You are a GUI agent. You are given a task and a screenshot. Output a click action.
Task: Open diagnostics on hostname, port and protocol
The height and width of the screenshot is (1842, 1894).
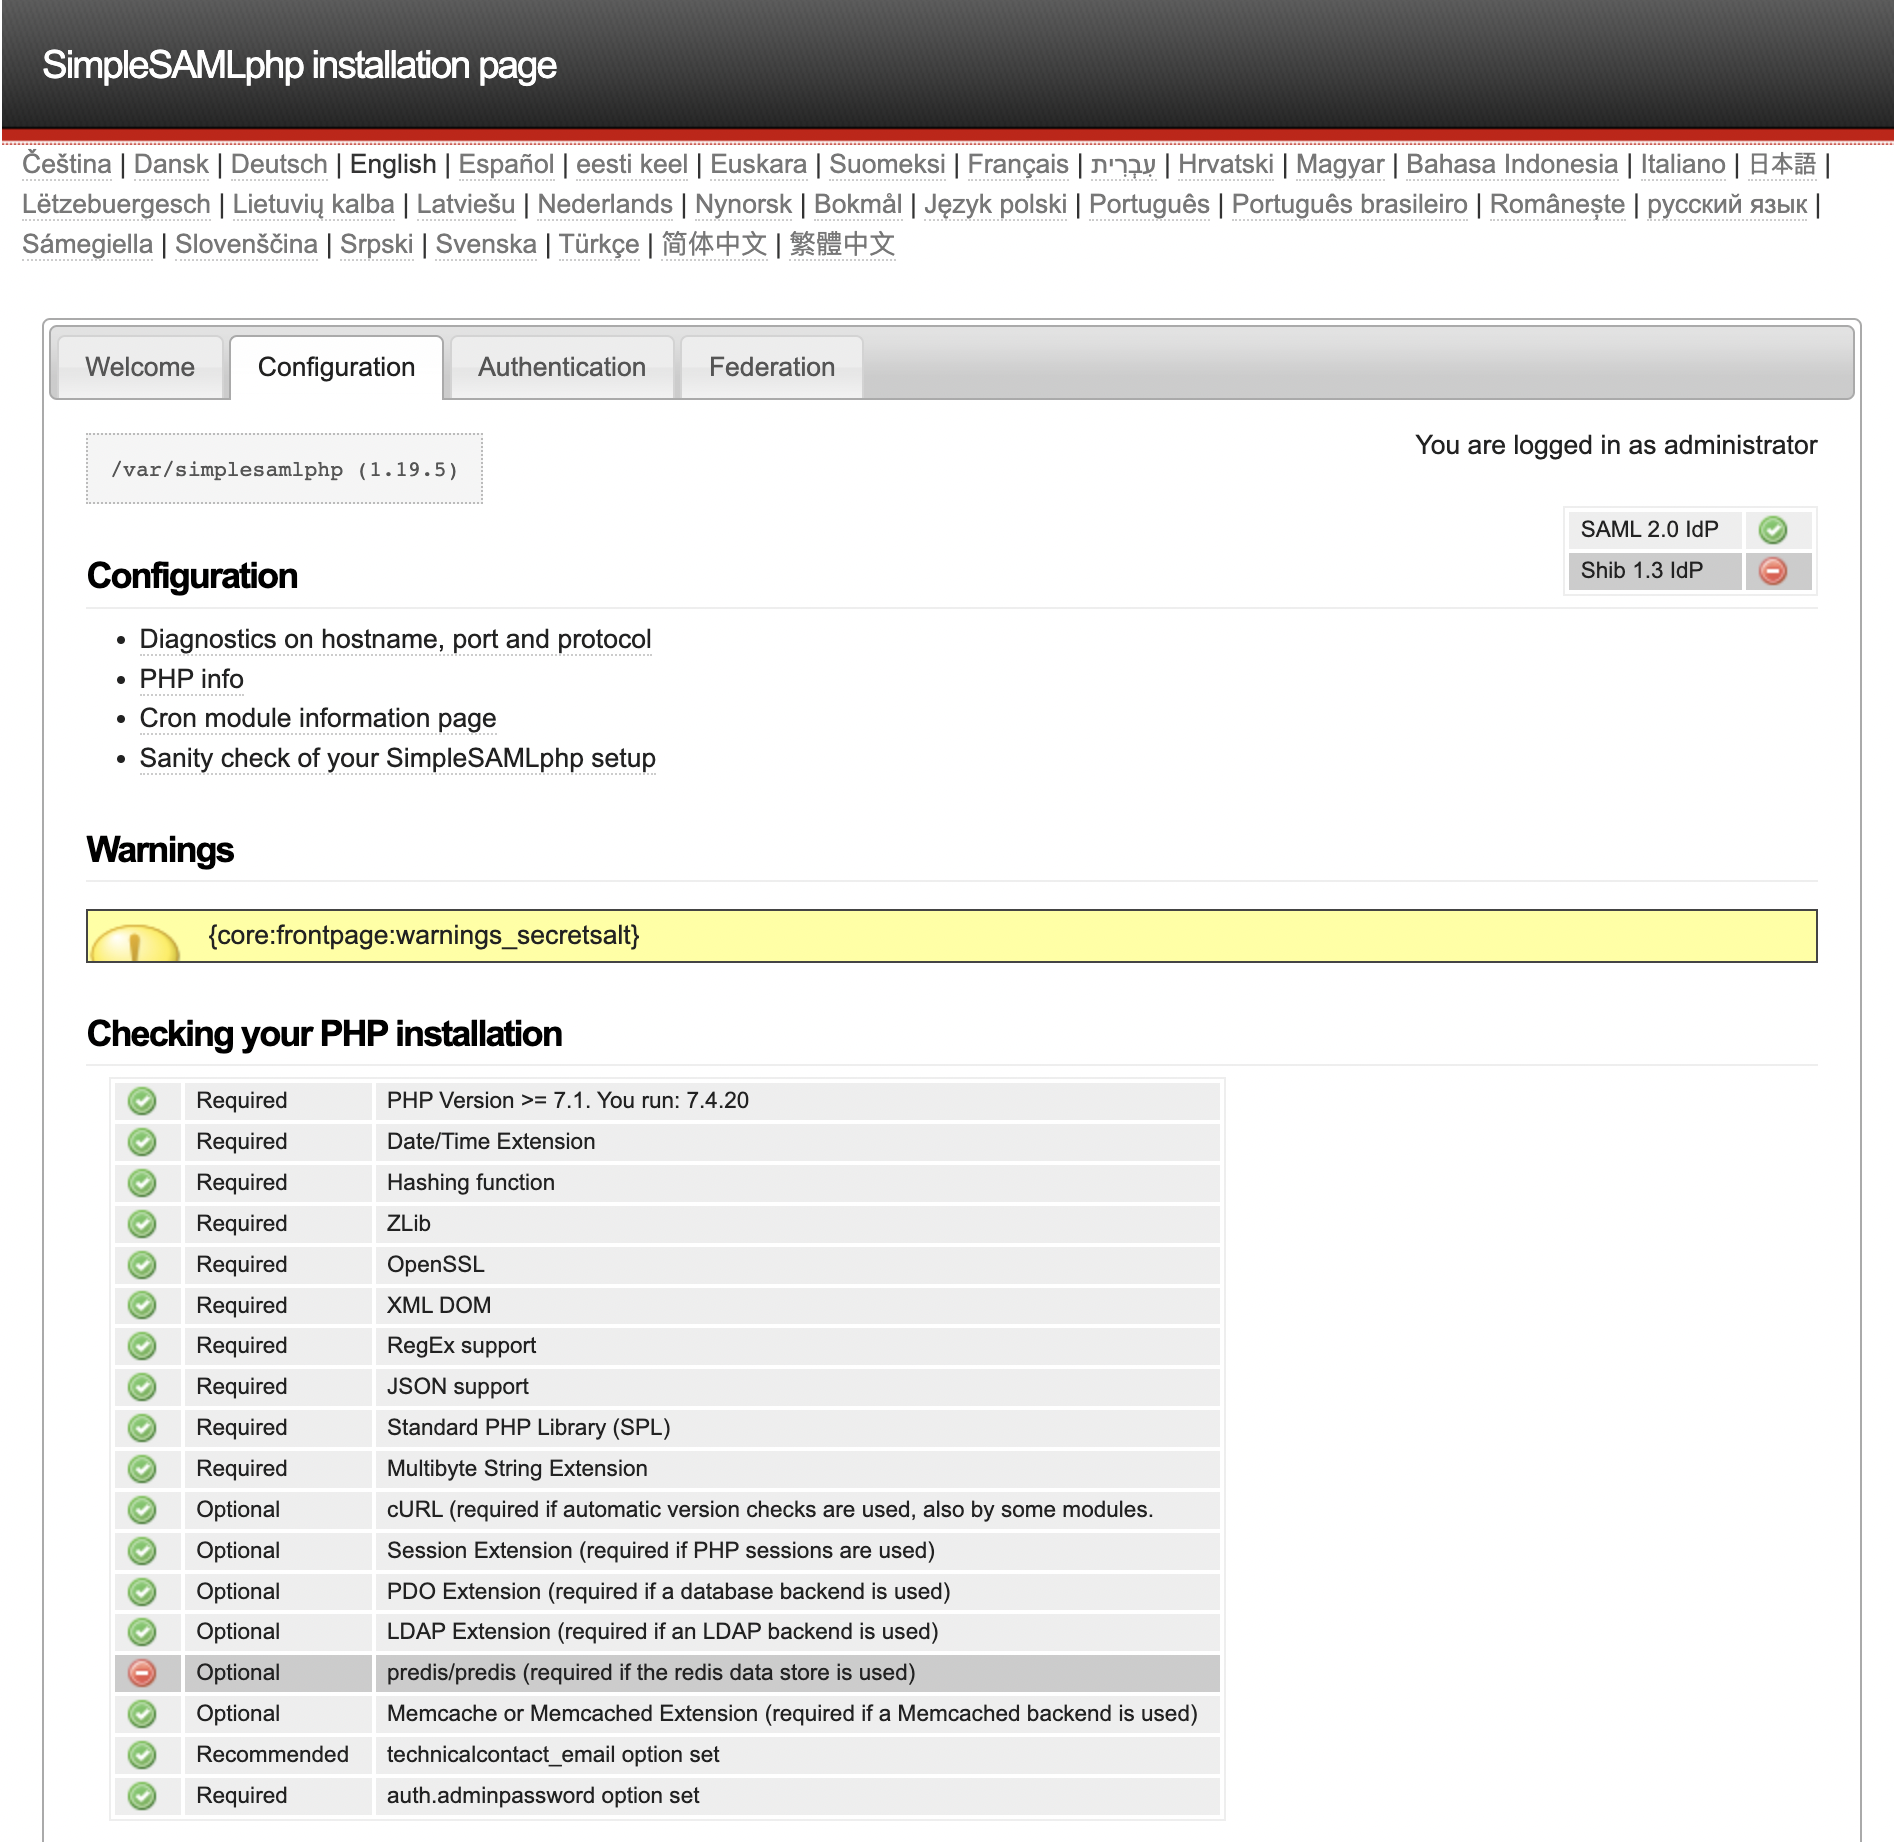[395, 639]
